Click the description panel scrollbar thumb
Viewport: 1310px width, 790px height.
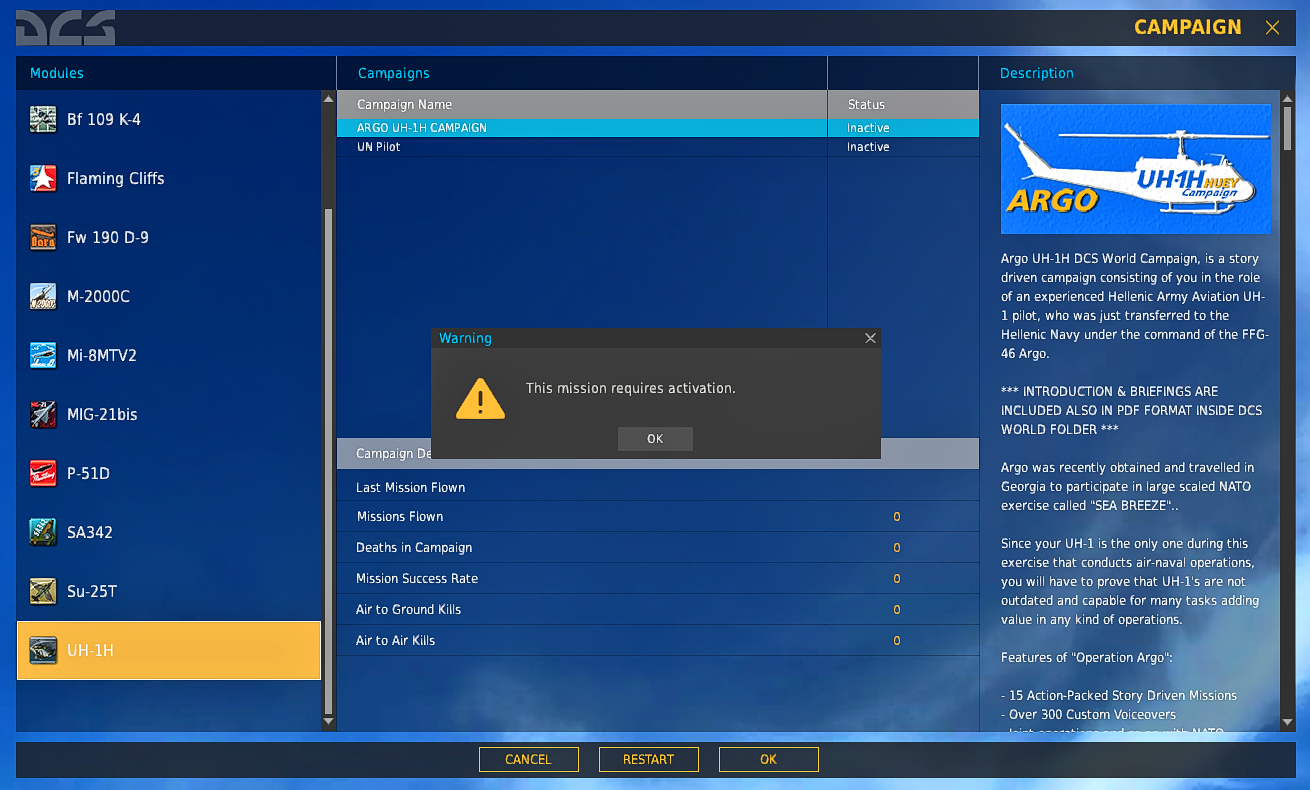tap(1288, 127)
